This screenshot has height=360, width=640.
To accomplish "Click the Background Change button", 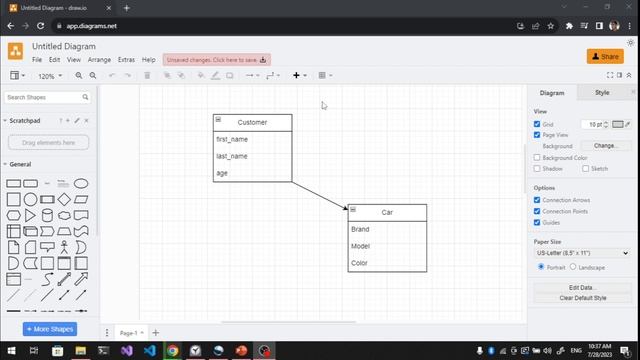I will point(606,146).
